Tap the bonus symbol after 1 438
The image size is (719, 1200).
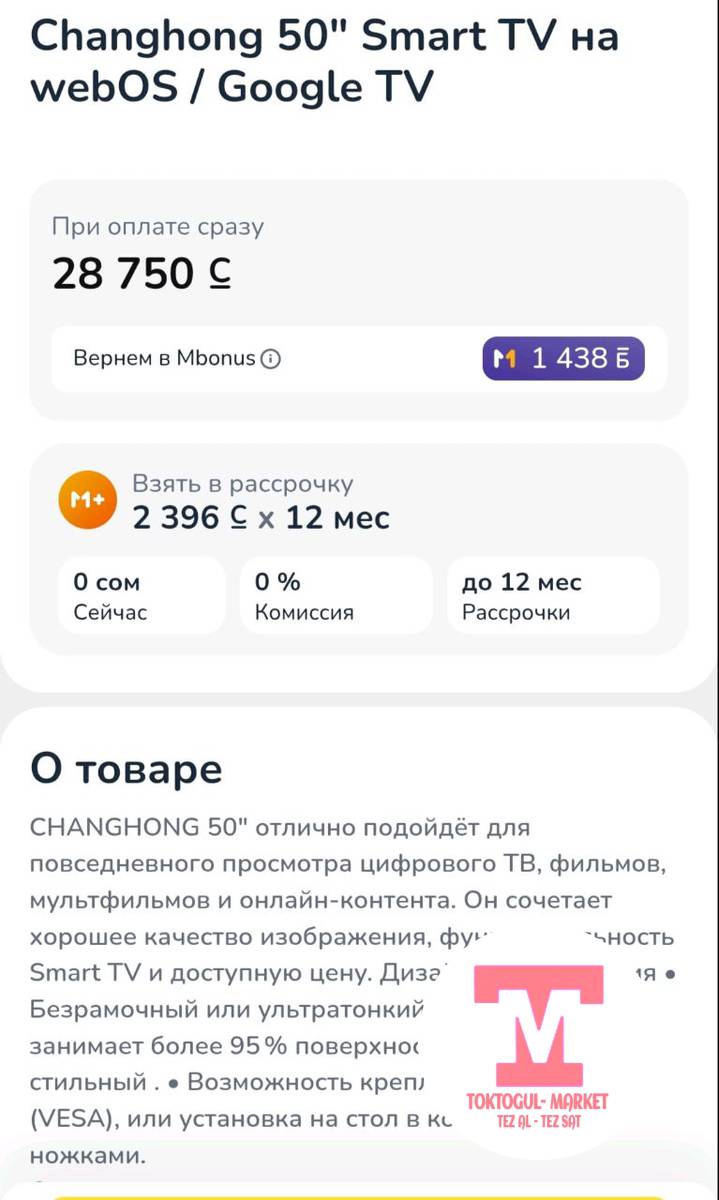(623, 358)
